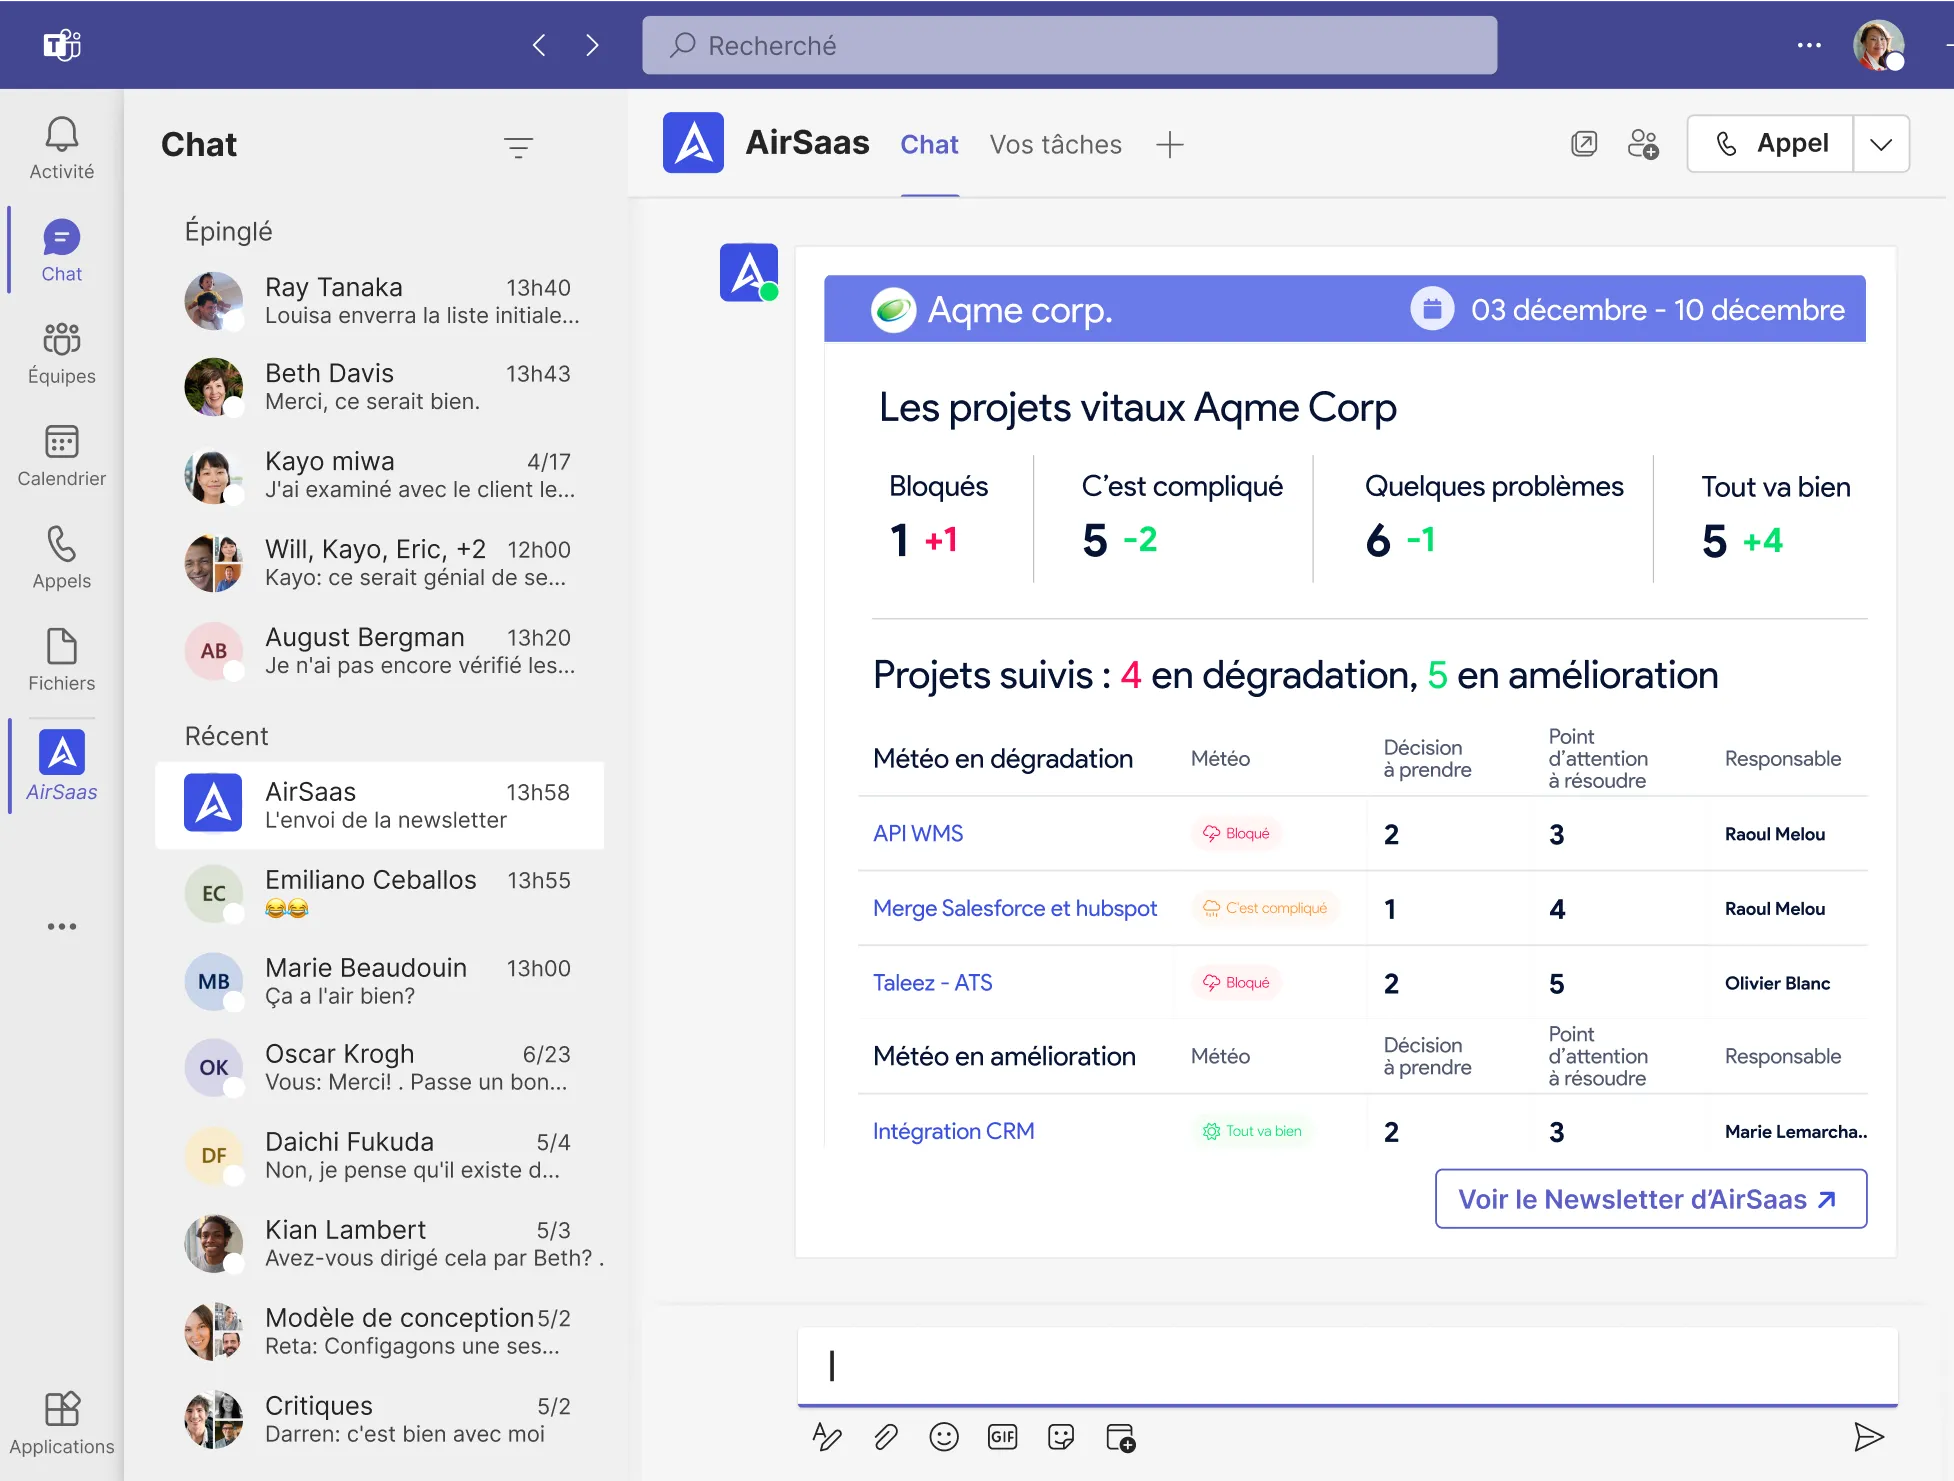Screen dimensions: 1954x1481
Task: Show more apps via sidebar ellipsis
Action: click(61, 926)
